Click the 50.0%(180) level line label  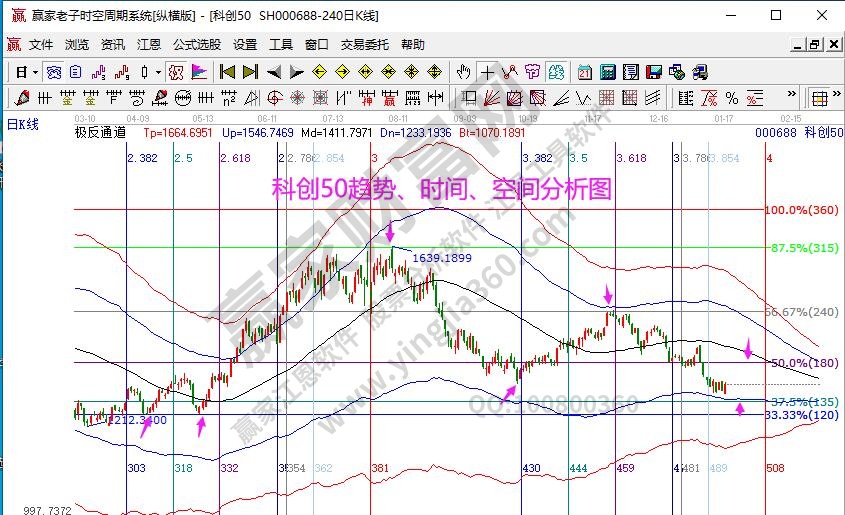(x=800, y=362)
